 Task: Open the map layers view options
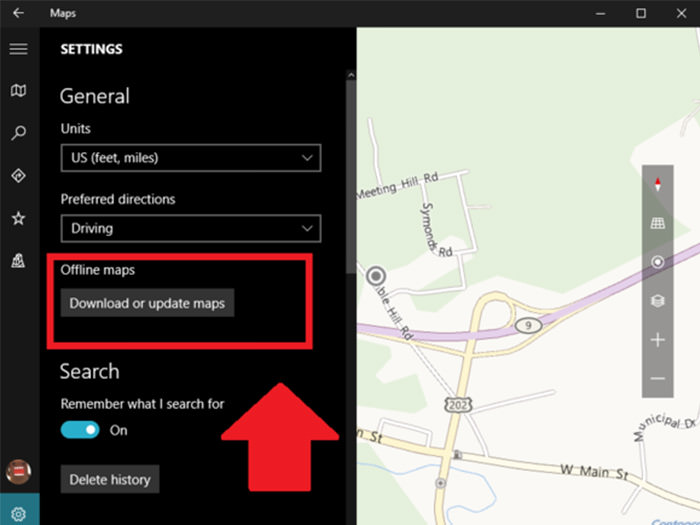[657, 300]
